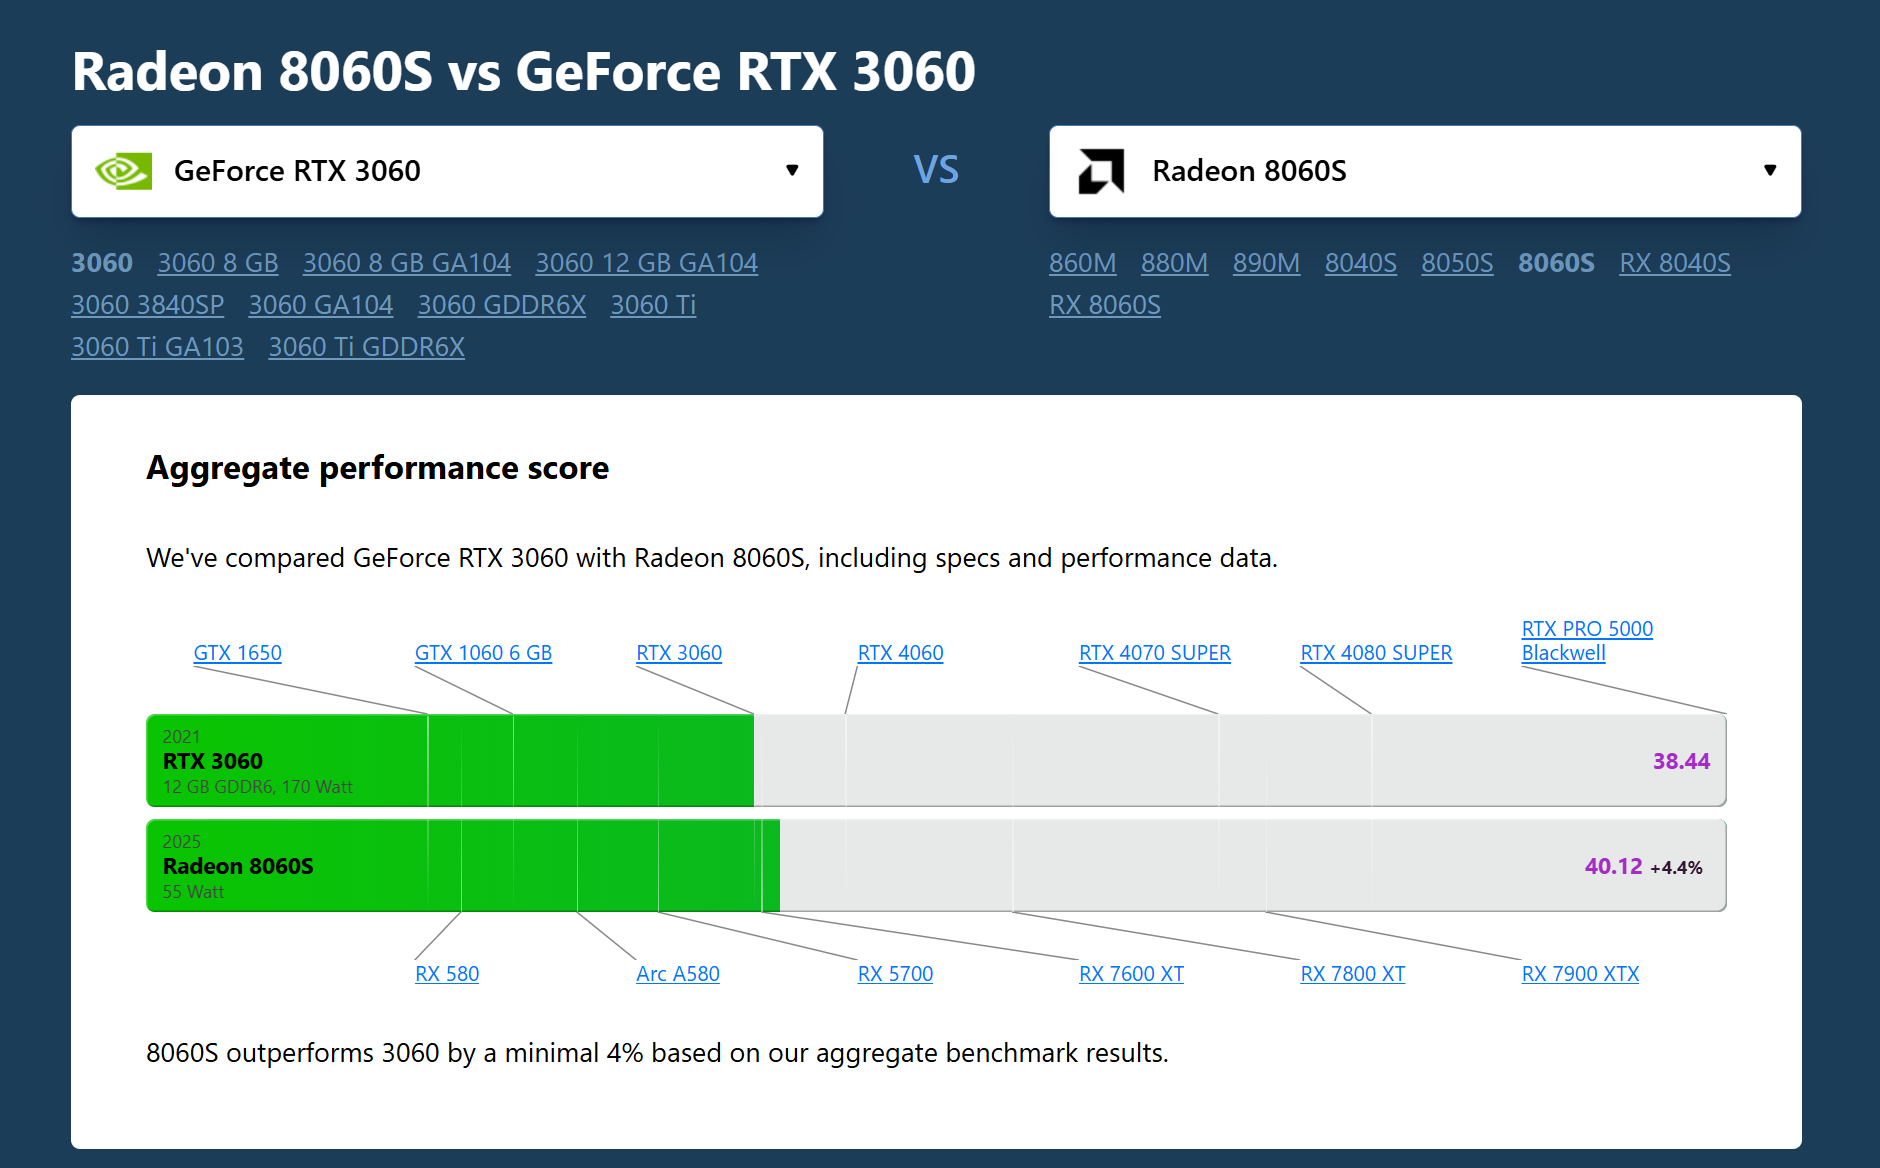Open the 8050S variant link
This screenshot has width=1880, height=1168.
[1458, 263]
